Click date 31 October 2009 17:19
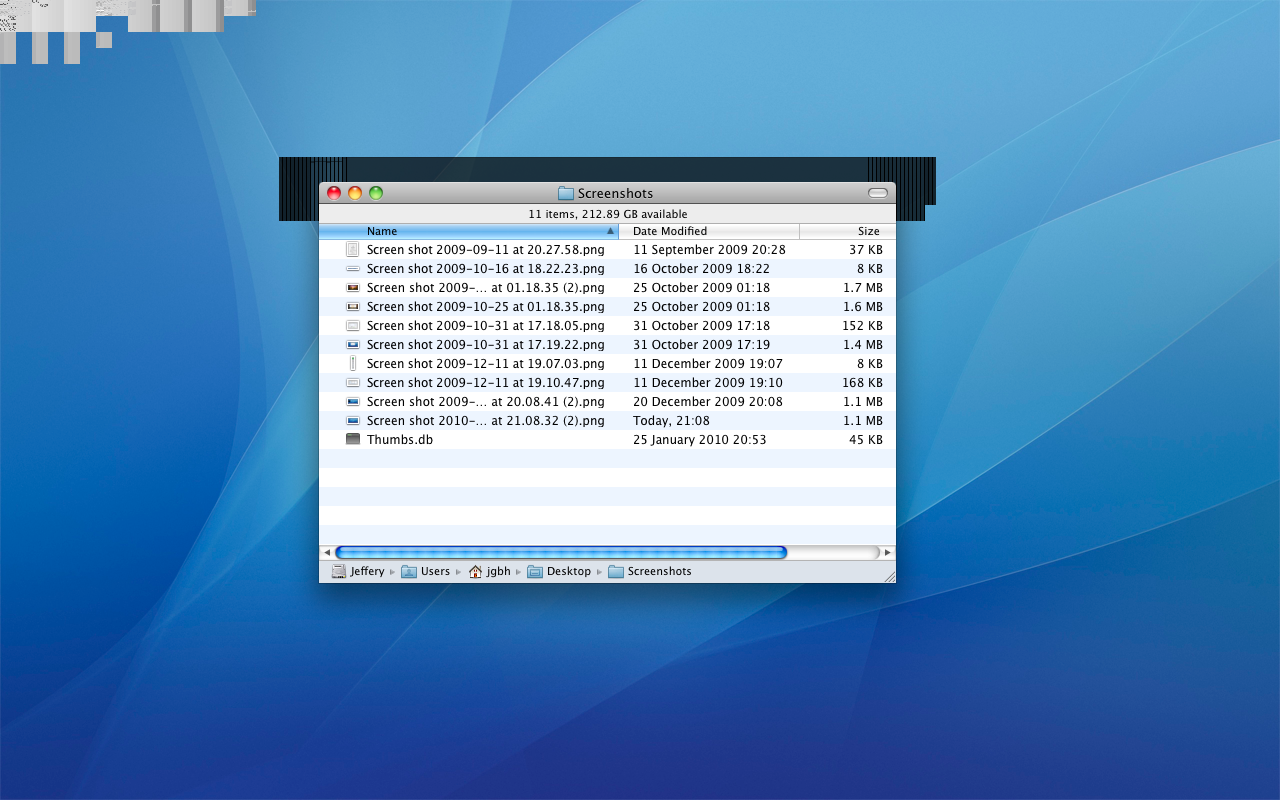Viewport: 1280px width, 800px height. tap(701, 345)
